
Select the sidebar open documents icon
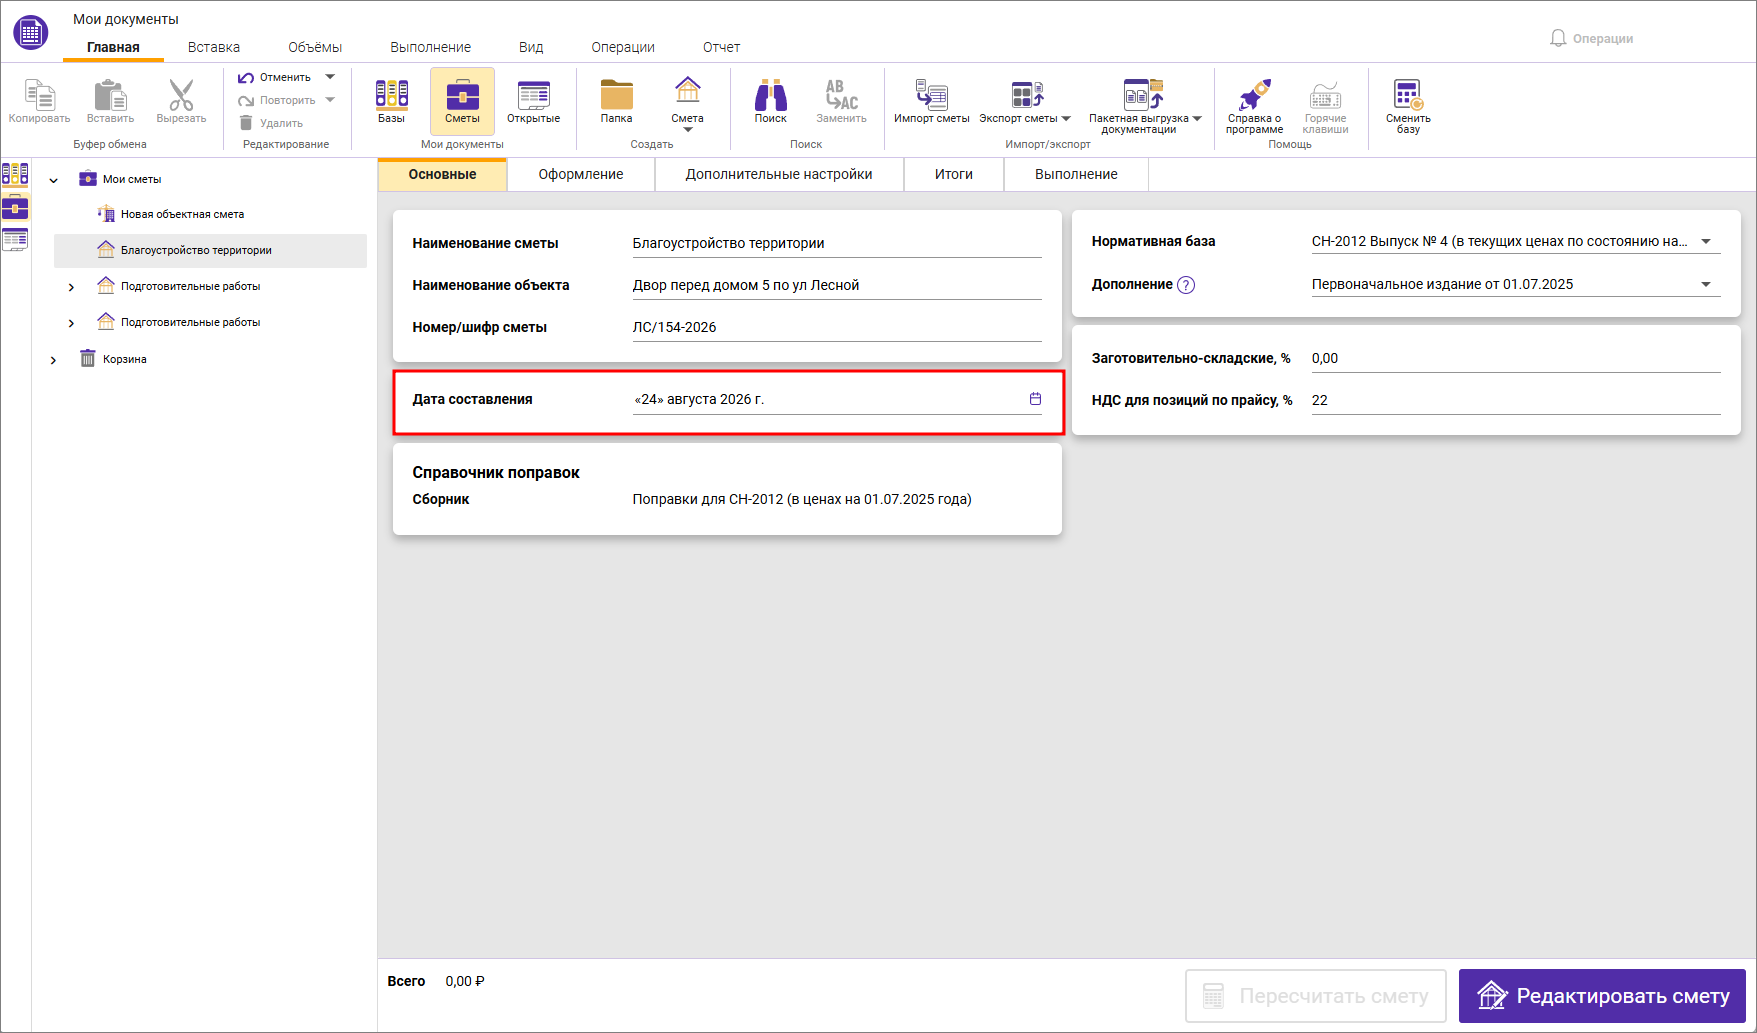15,240
